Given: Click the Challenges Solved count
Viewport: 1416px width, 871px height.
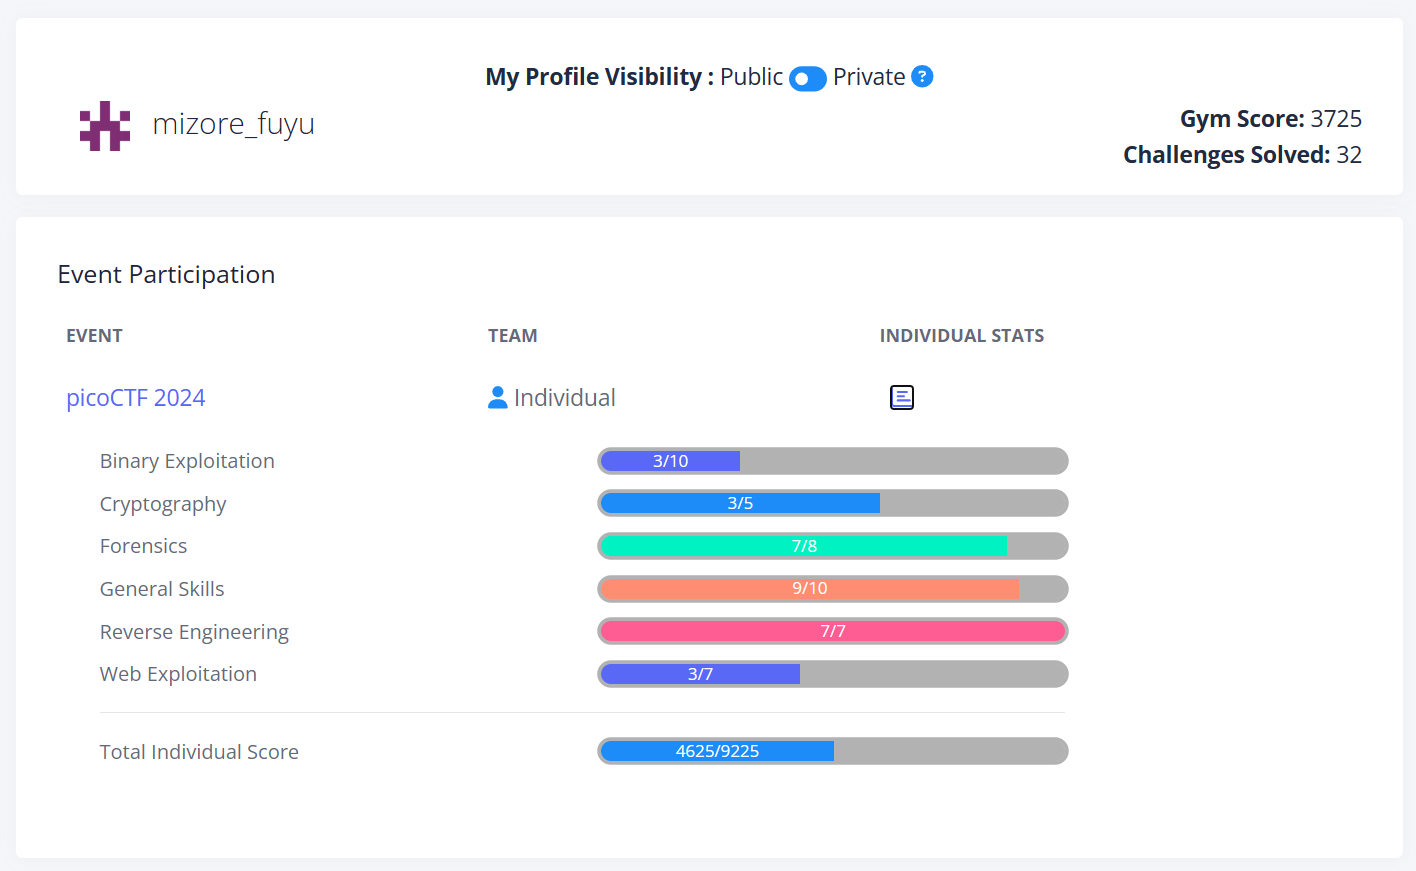Looking at the screenshot, I should tap(1349, 155).
